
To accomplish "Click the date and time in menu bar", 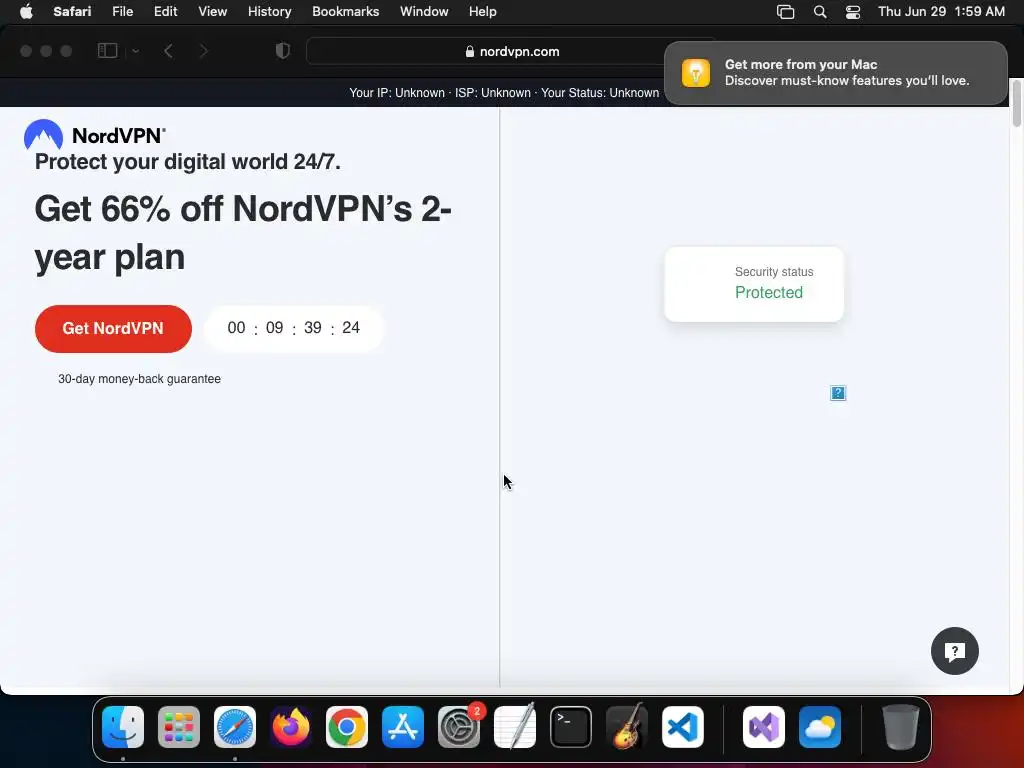I will (x=941, y=12).
